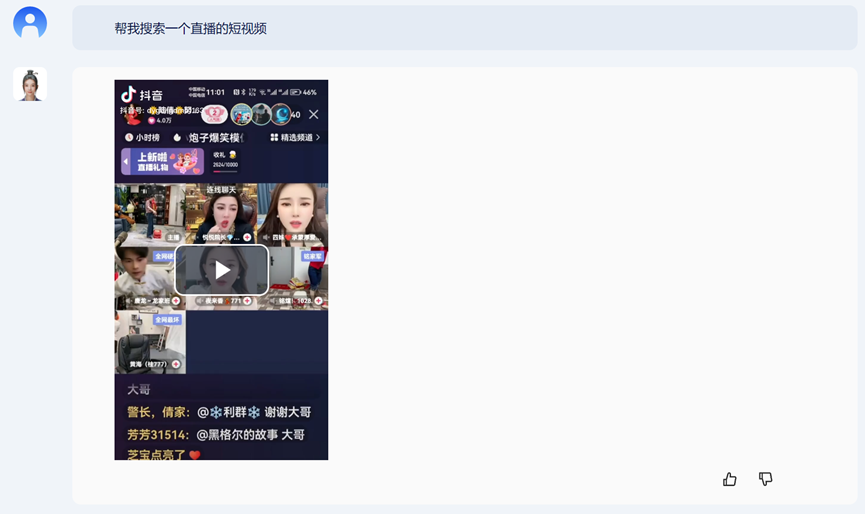Click the thumbs down feedback icon
Image resolution: width=865 pixels, height=514 pixels.
tap(765, 479)
